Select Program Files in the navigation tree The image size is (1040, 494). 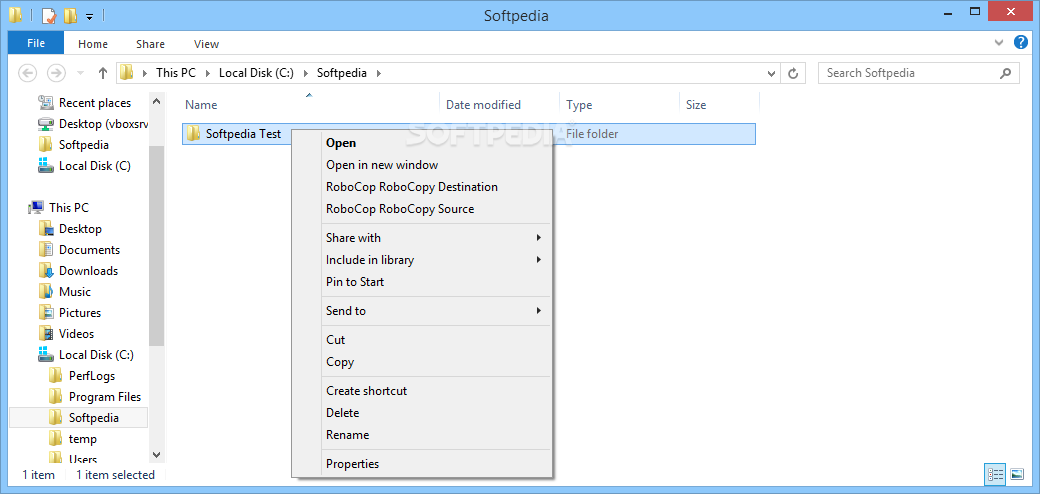point(105,397)
